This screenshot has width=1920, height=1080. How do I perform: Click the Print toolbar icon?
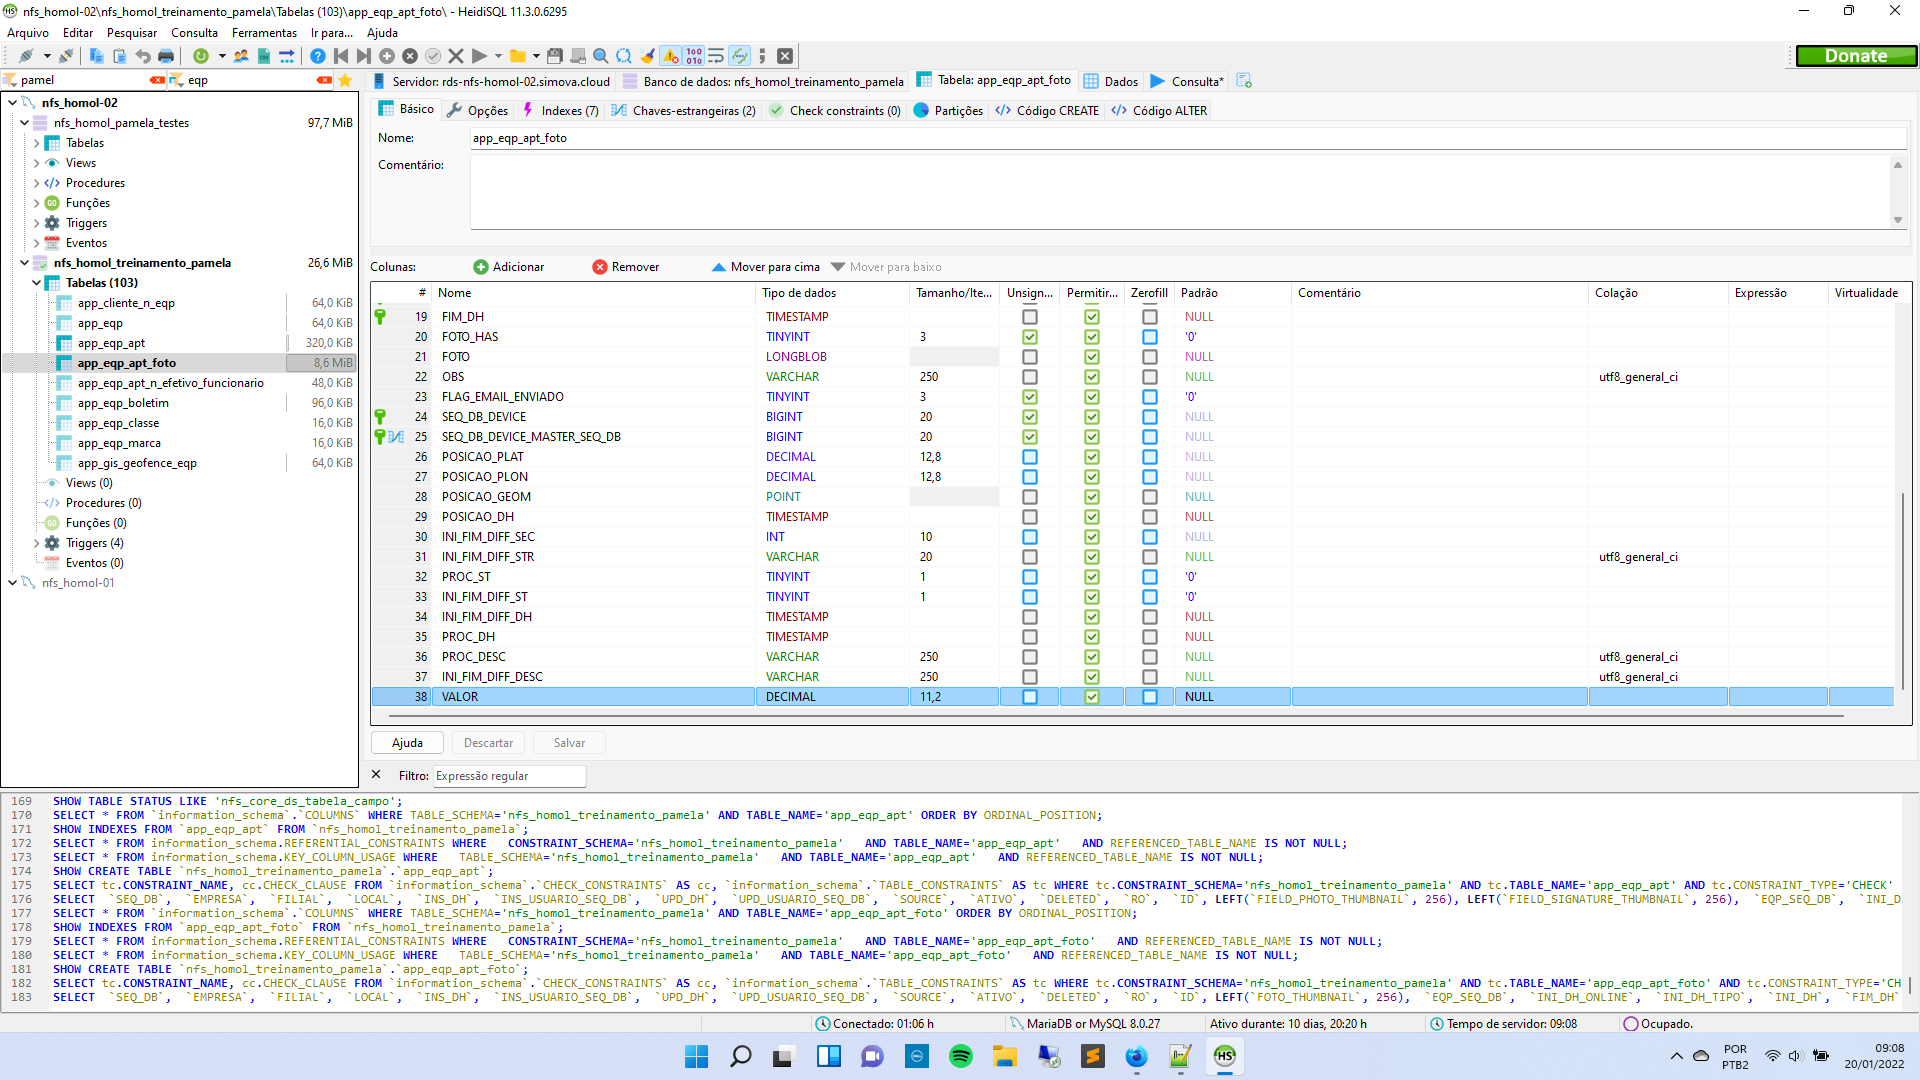click(167, 56)
